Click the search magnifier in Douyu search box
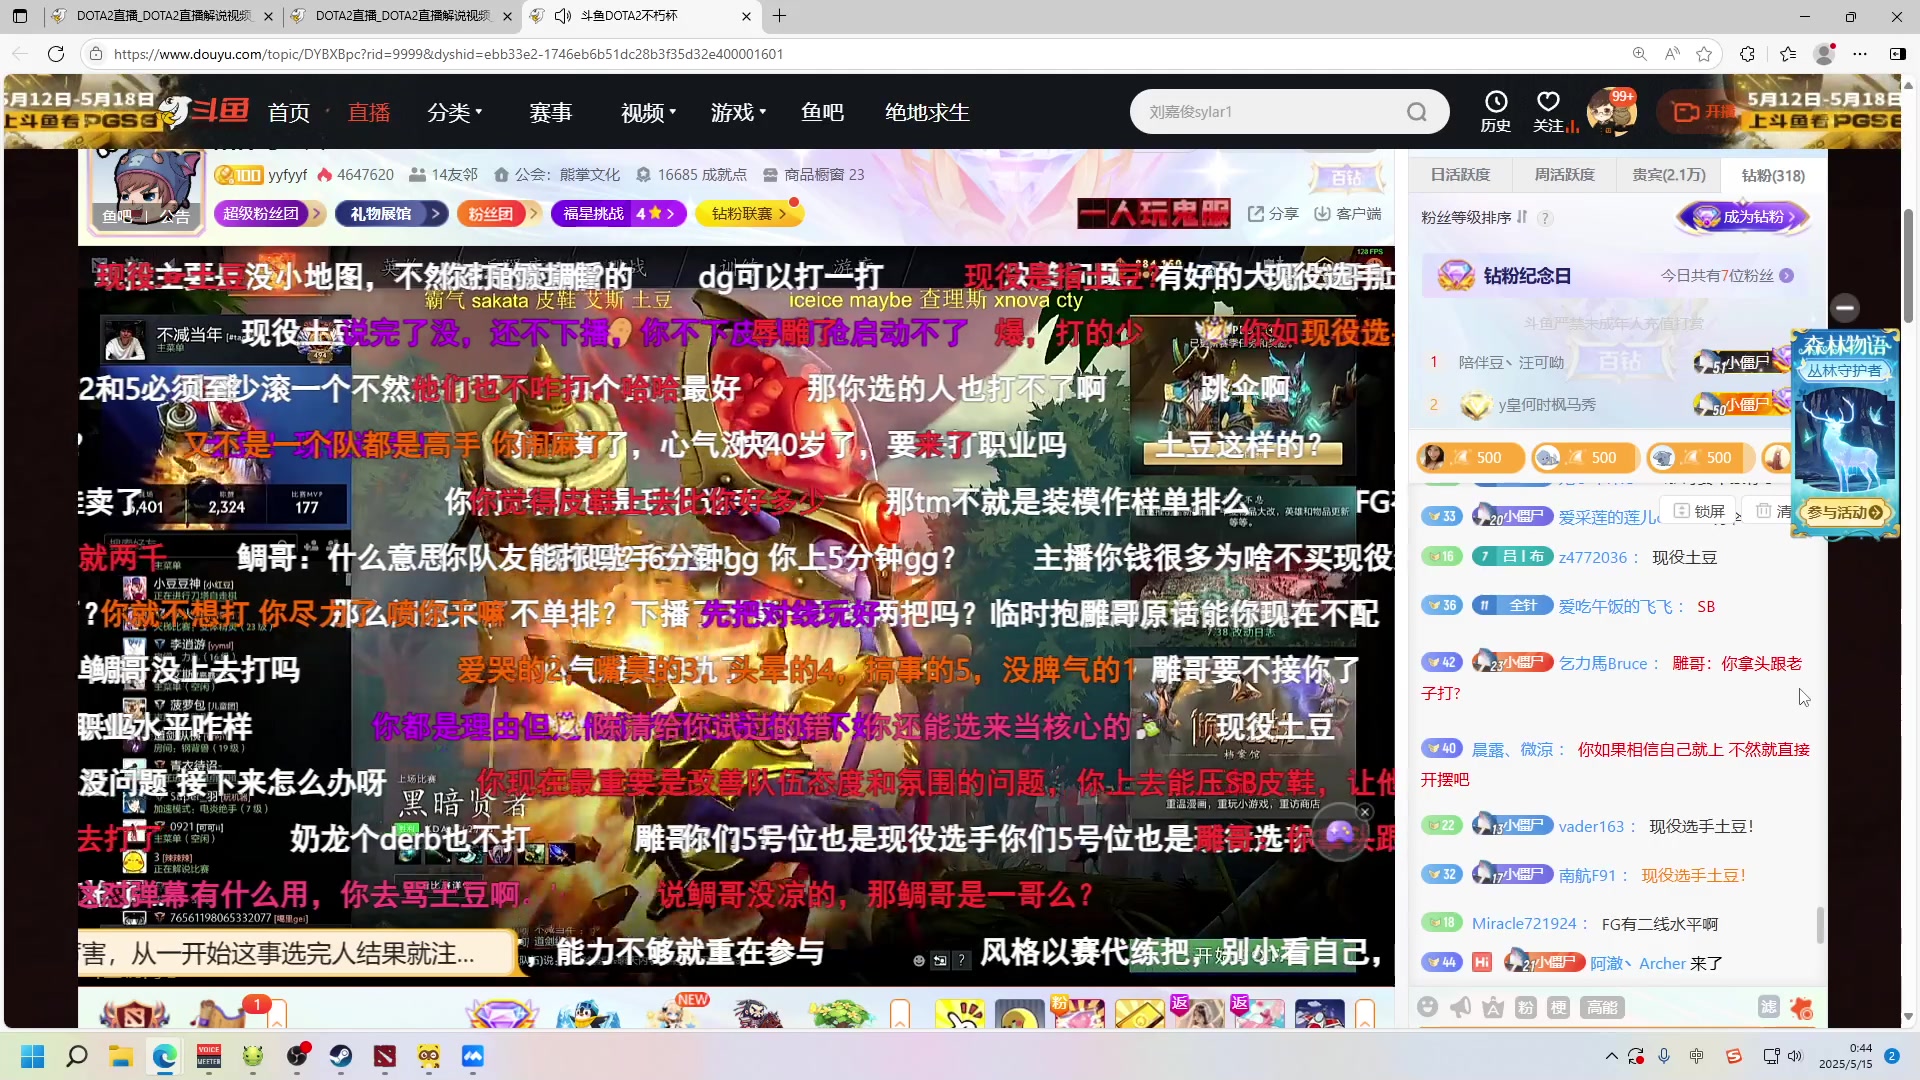 (x=1417, y=112)
